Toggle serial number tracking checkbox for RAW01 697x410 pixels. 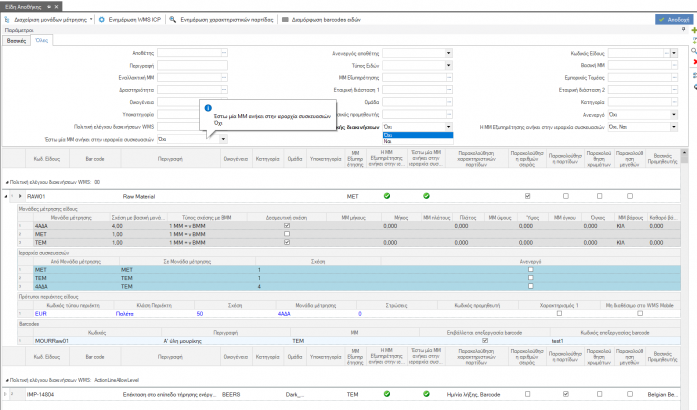pos(528,196)
